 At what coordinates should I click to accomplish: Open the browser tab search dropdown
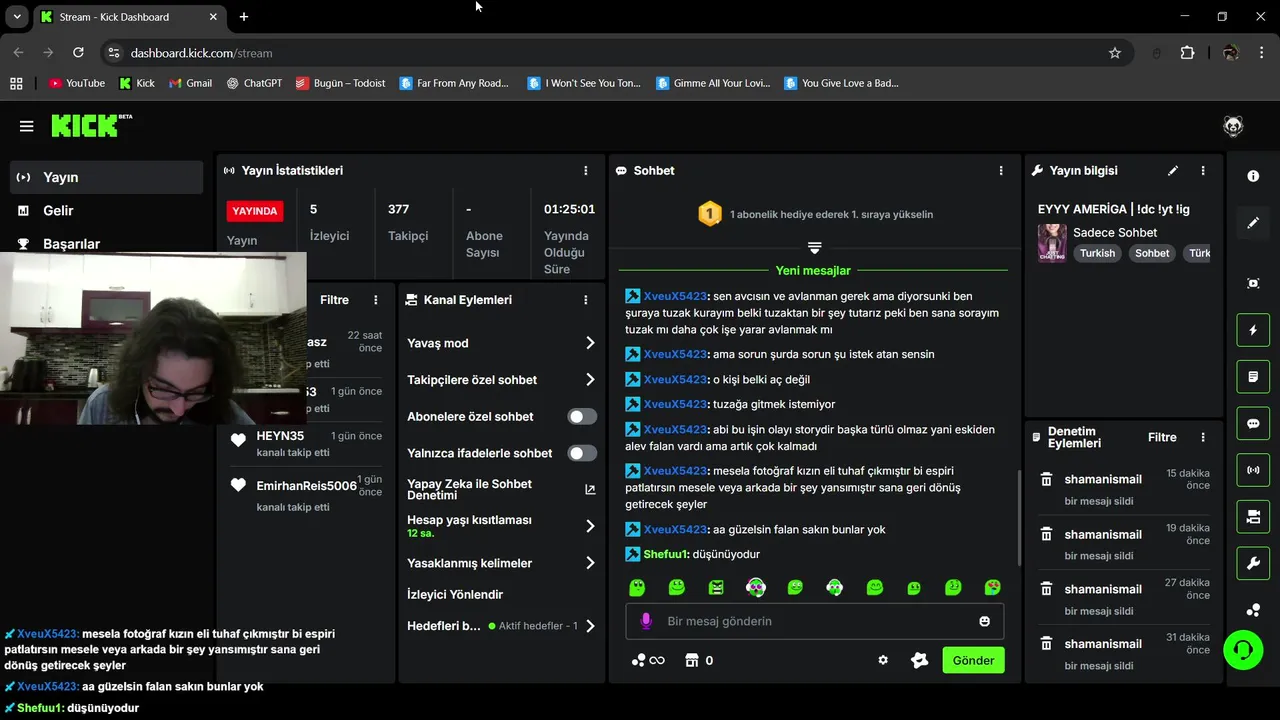tap(17, 17)
